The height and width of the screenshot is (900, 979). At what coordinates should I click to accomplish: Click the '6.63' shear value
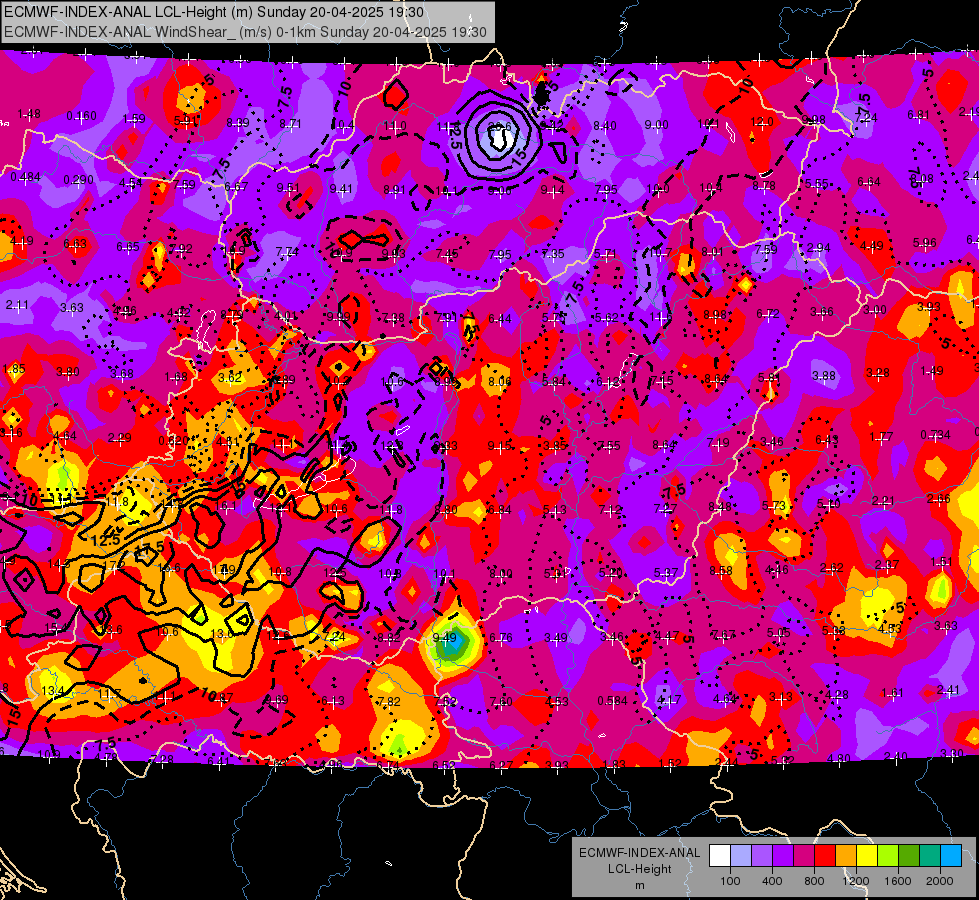pyautogui.click(x=75, y=244)
